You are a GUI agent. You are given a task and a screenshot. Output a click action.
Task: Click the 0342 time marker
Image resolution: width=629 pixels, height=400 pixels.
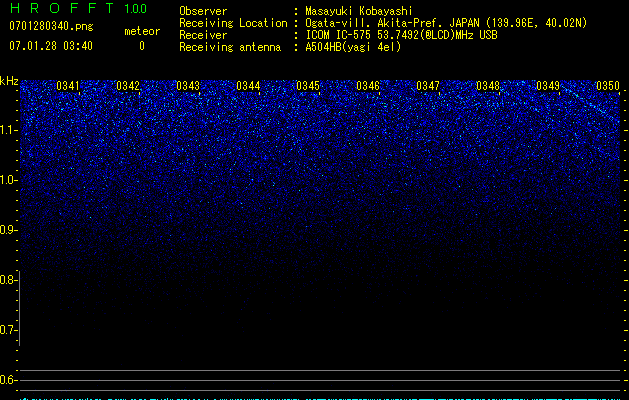coord(128,86)
